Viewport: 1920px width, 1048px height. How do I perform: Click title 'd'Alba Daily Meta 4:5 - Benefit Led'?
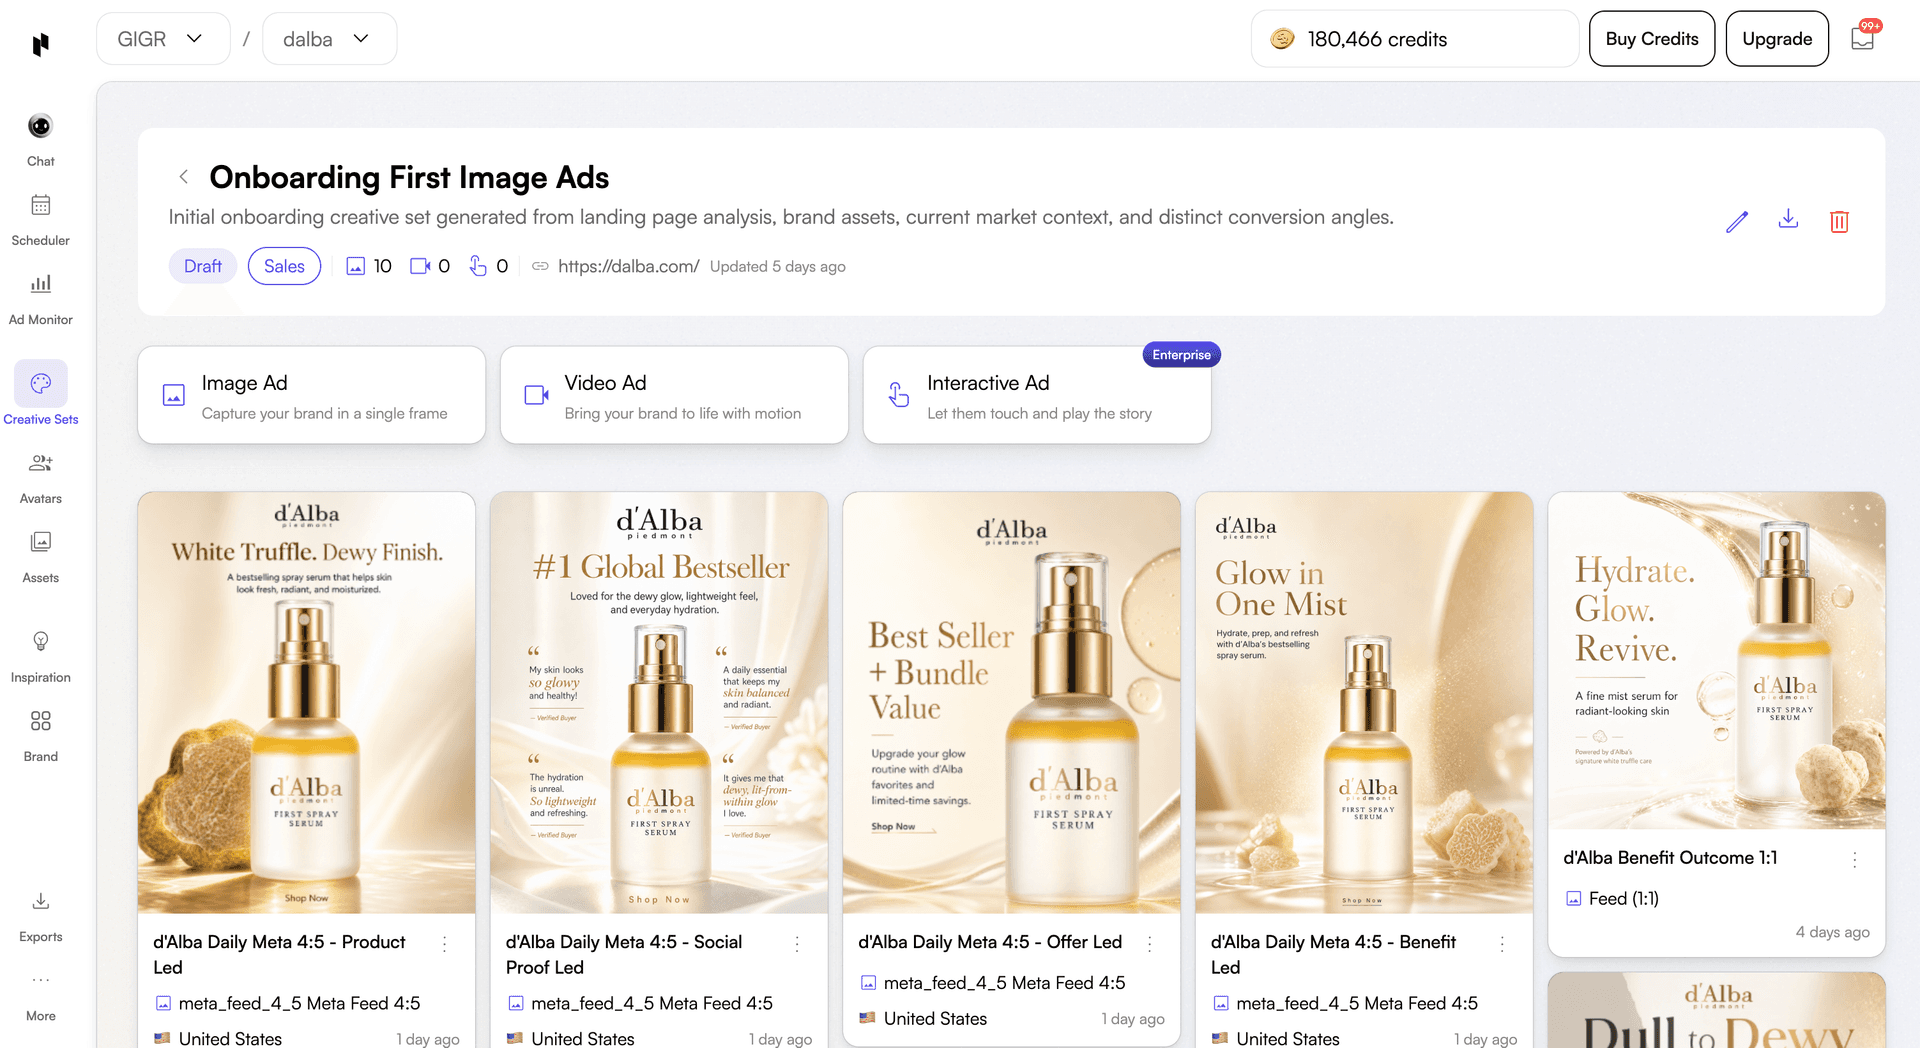[x=1333, y=955]
